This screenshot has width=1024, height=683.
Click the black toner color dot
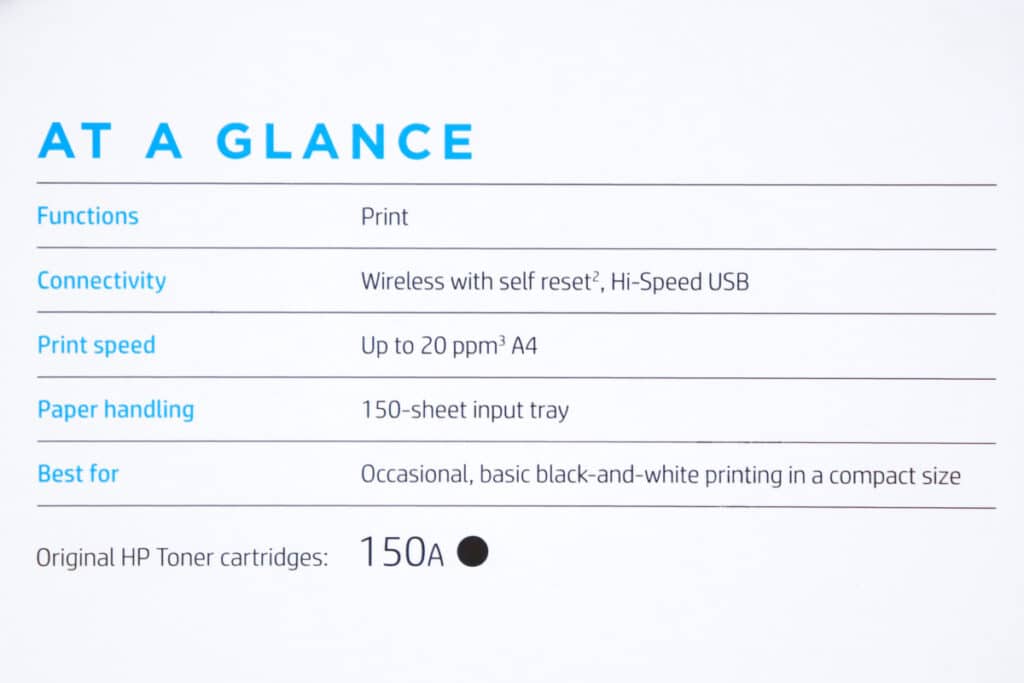(x=473, y=552)
